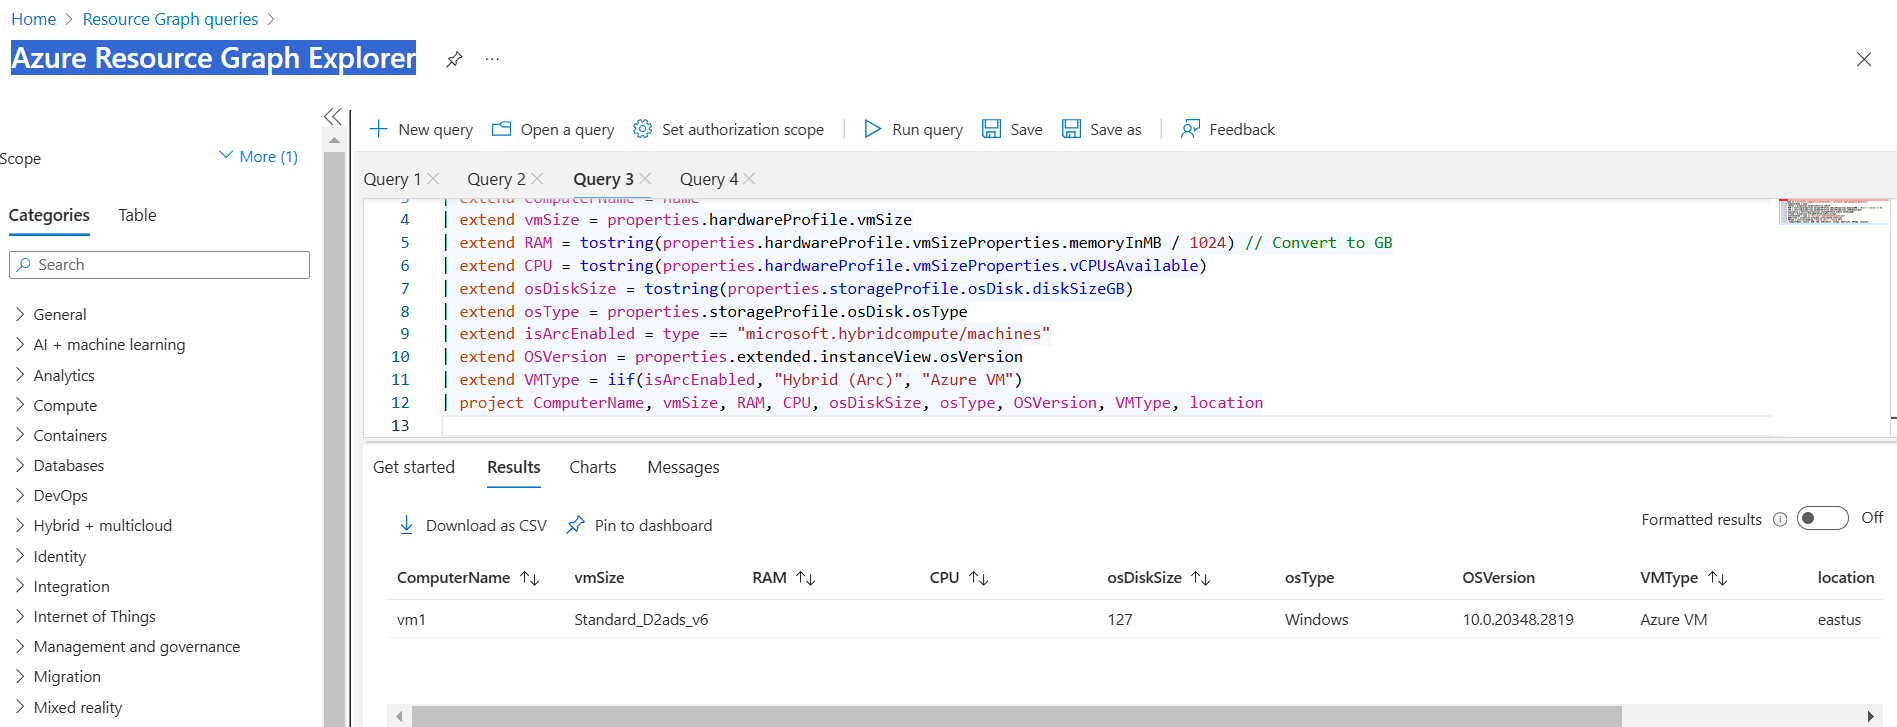Click the Standard_D2ads_v6 vmSize cell
The image size is (1897, 727).
click(641, 620)
